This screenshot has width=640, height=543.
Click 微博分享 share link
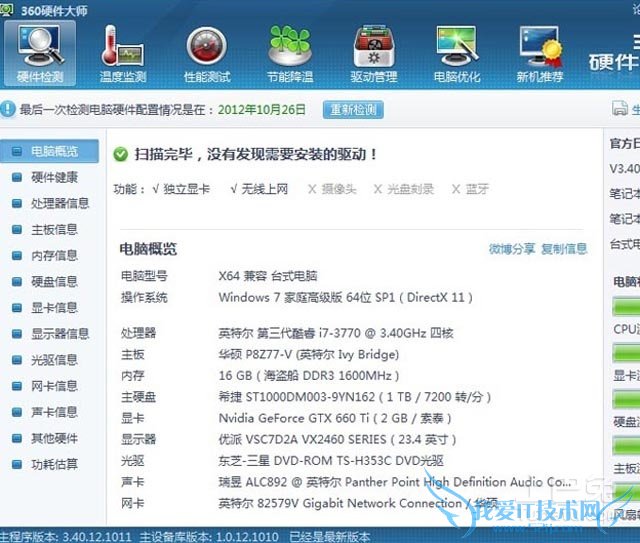pos(512,249)
